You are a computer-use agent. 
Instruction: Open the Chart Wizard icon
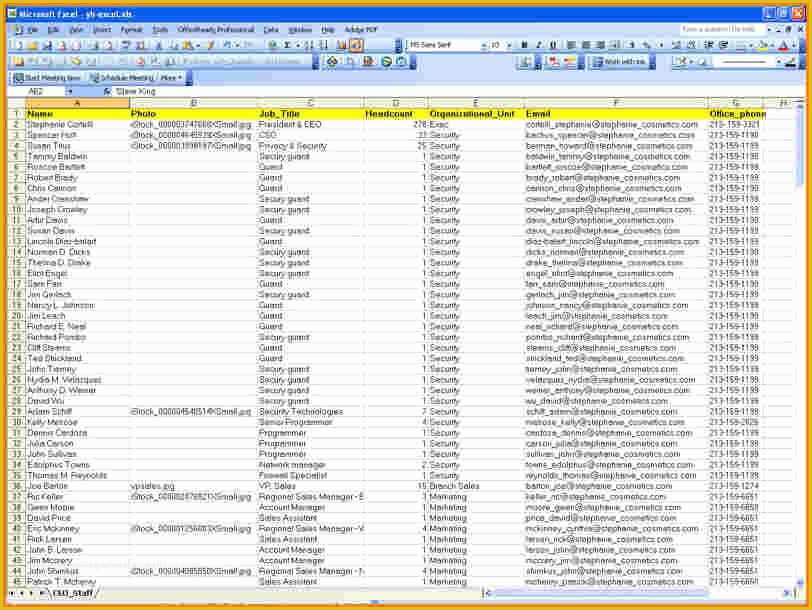tap(341, 46)
